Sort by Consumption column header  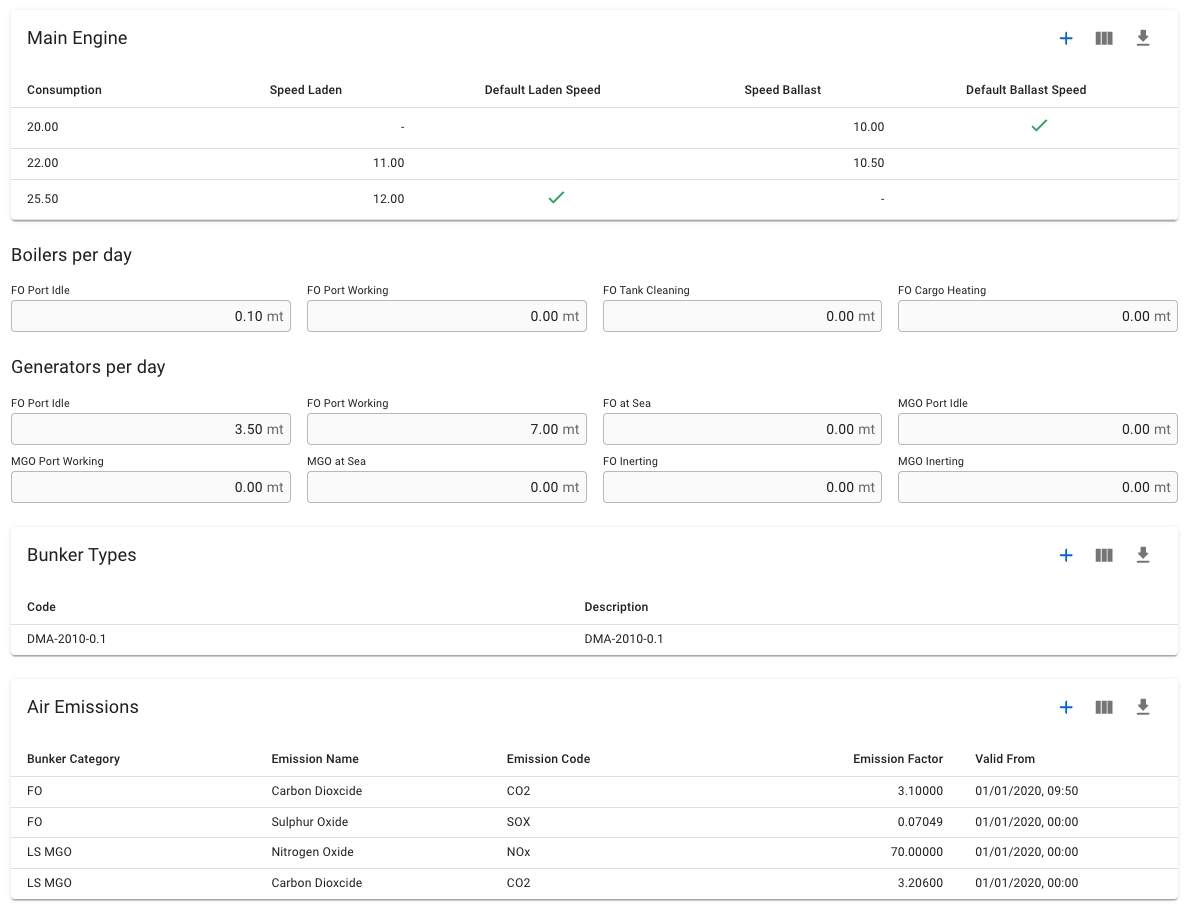(x=64, y=90)
